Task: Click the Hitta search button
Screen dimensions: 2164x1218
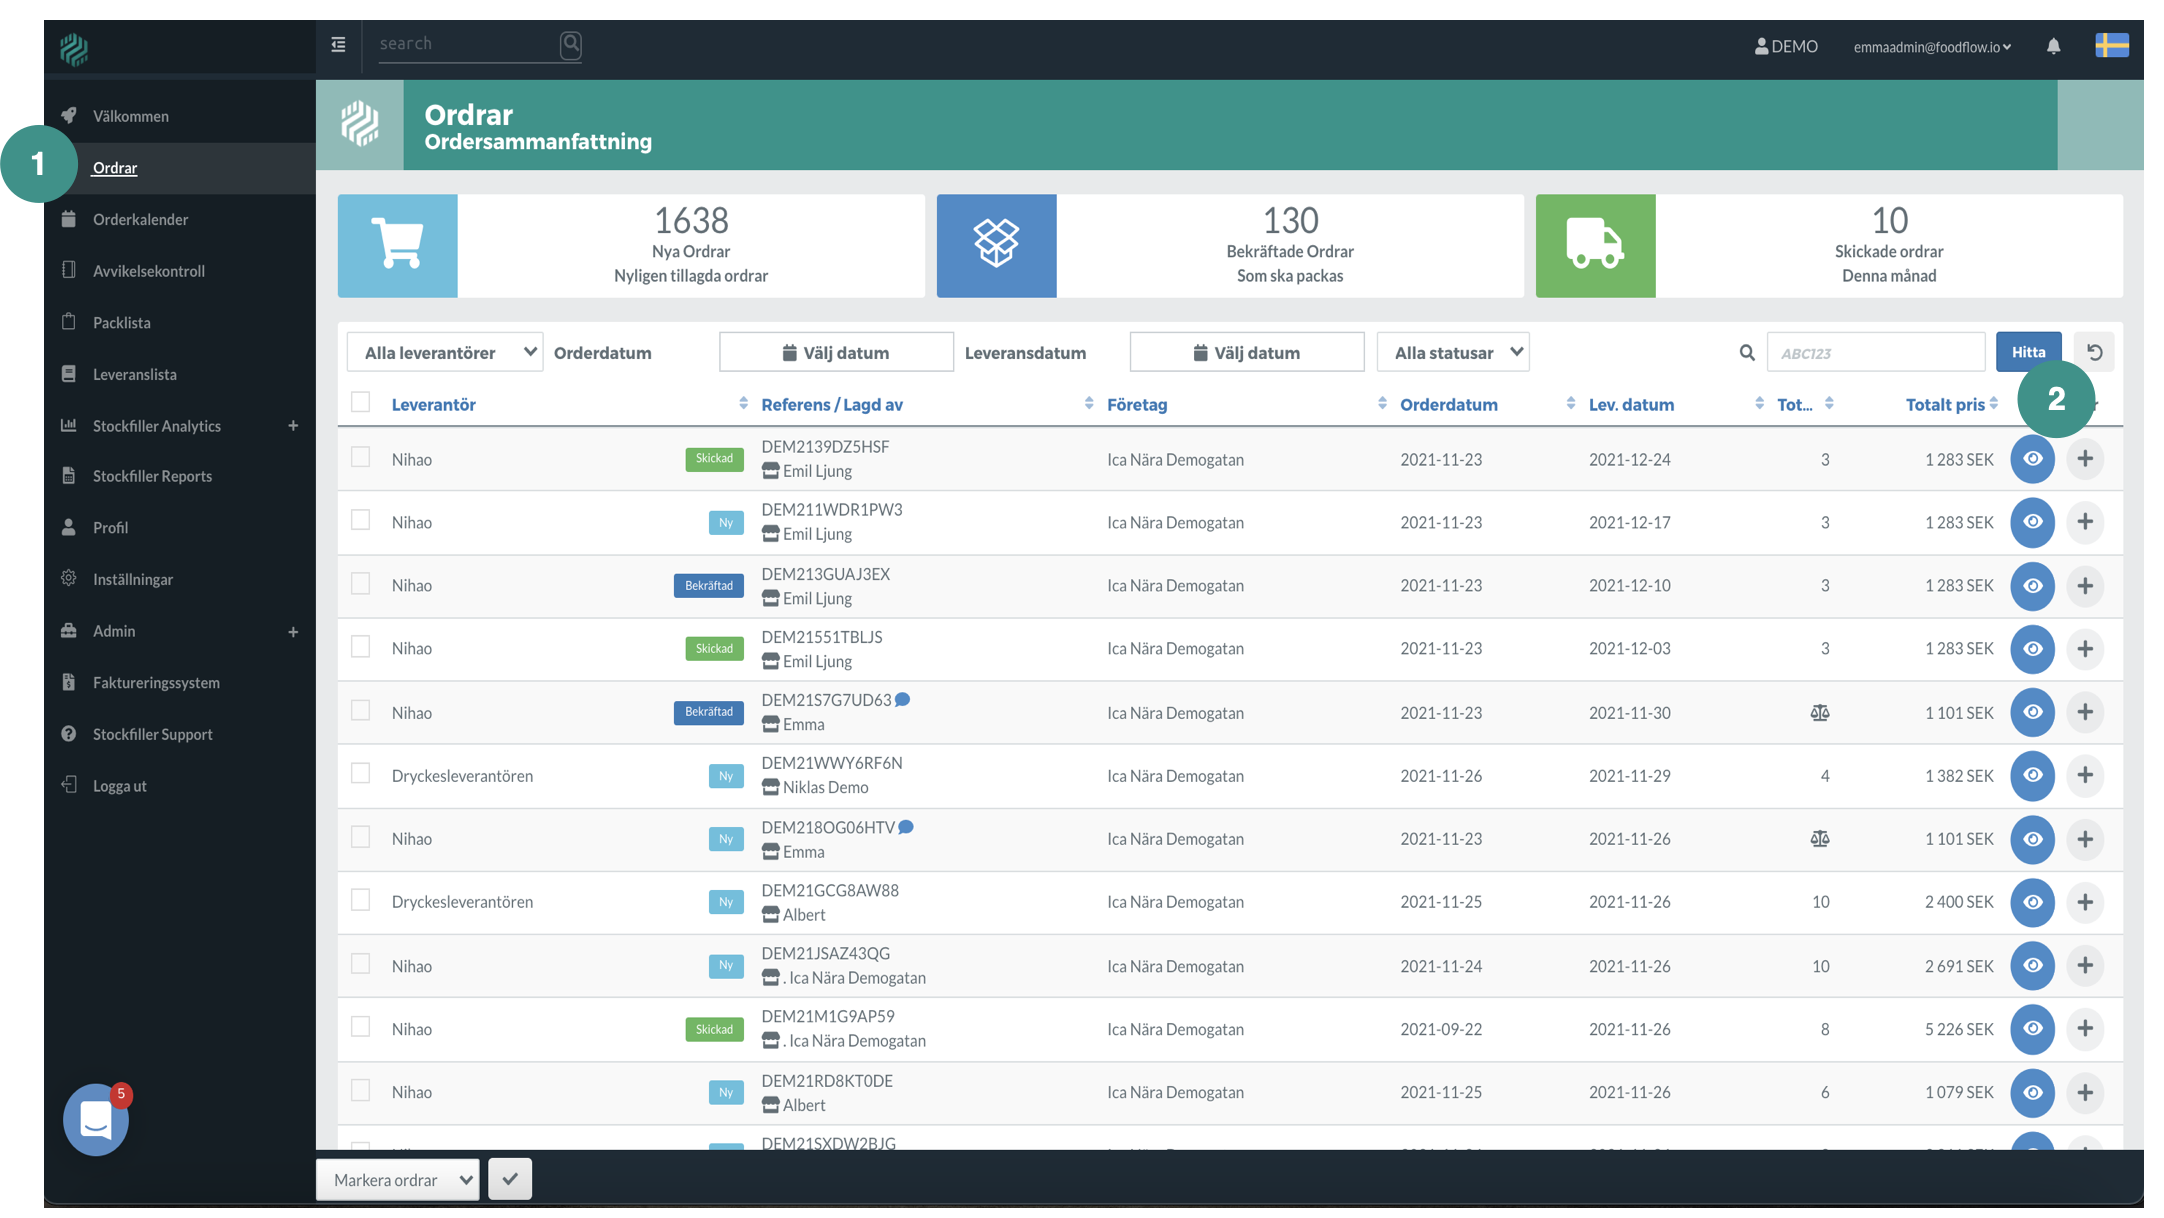Action: [2028, 352]
